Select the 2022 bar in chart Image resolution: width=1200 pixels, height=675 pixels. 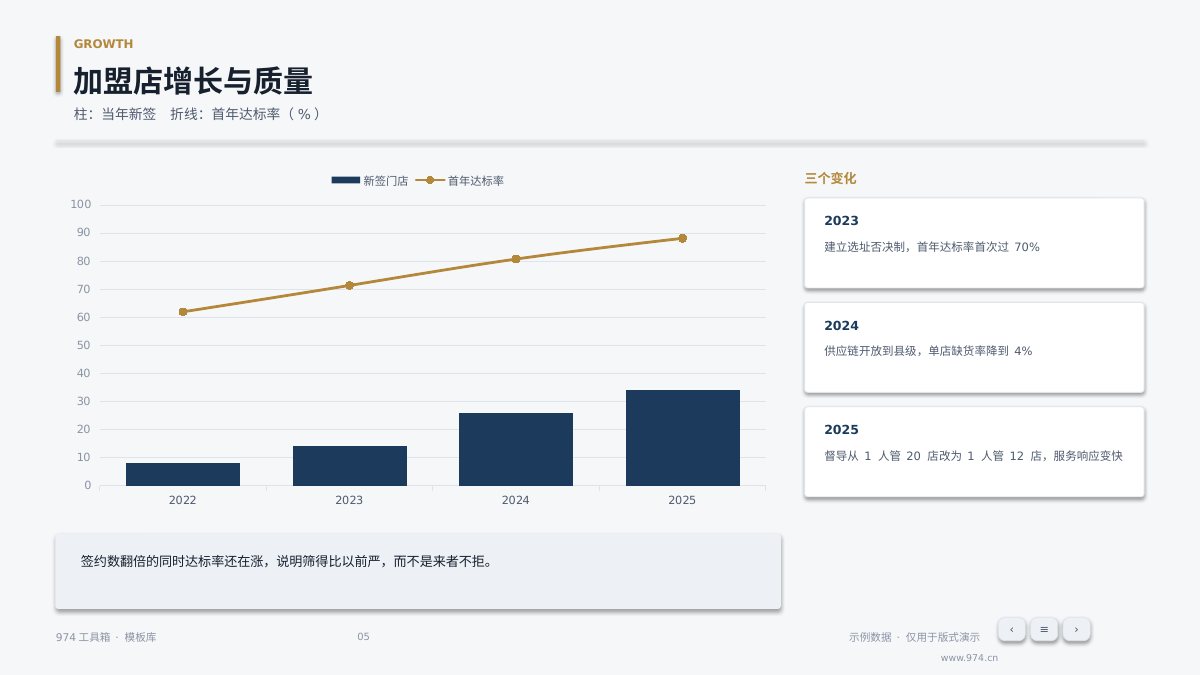tap(183, 474)
